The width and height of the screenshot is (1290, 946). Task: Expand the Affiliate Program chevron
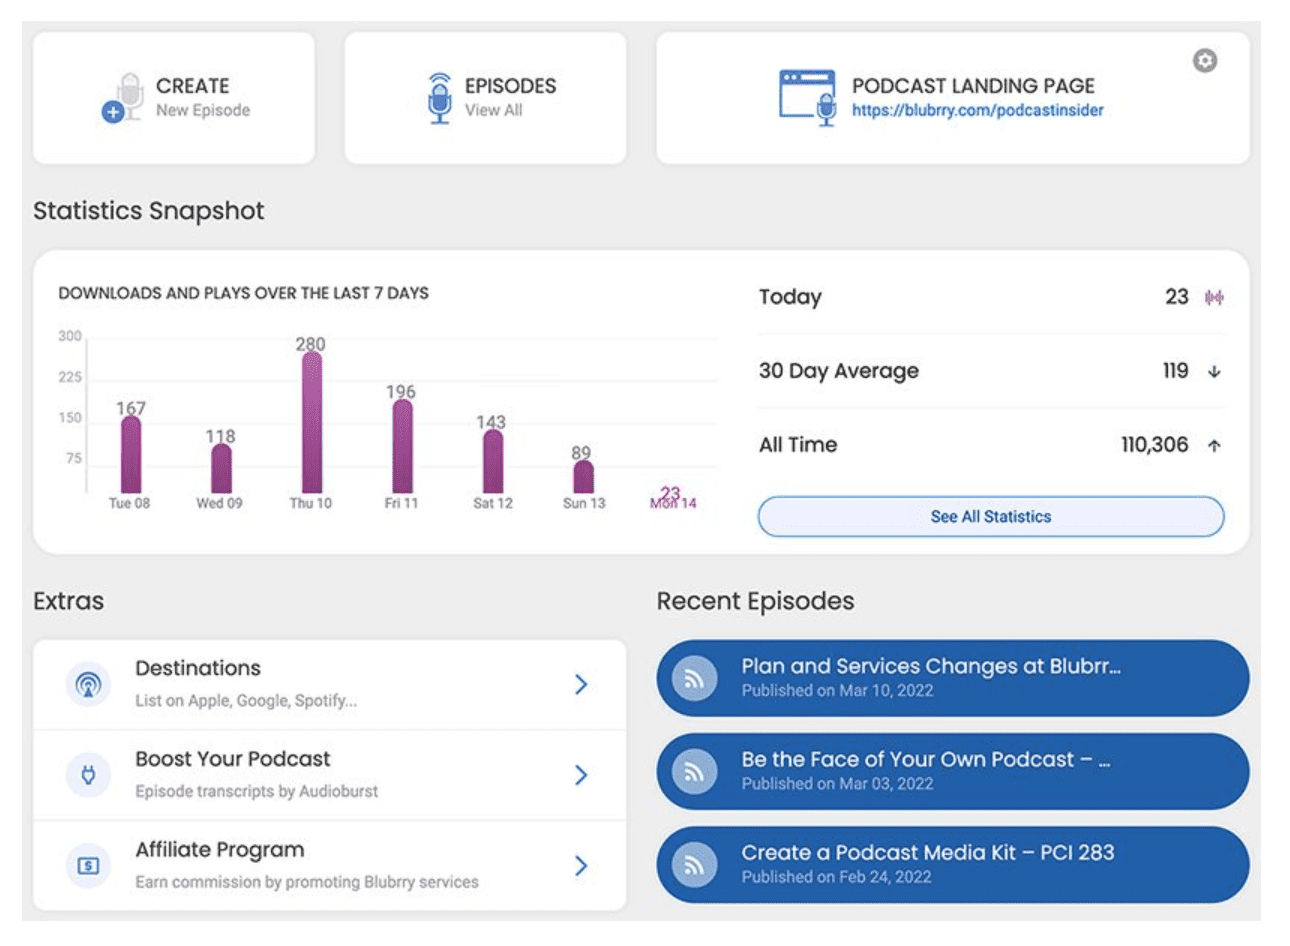(580, 866)
